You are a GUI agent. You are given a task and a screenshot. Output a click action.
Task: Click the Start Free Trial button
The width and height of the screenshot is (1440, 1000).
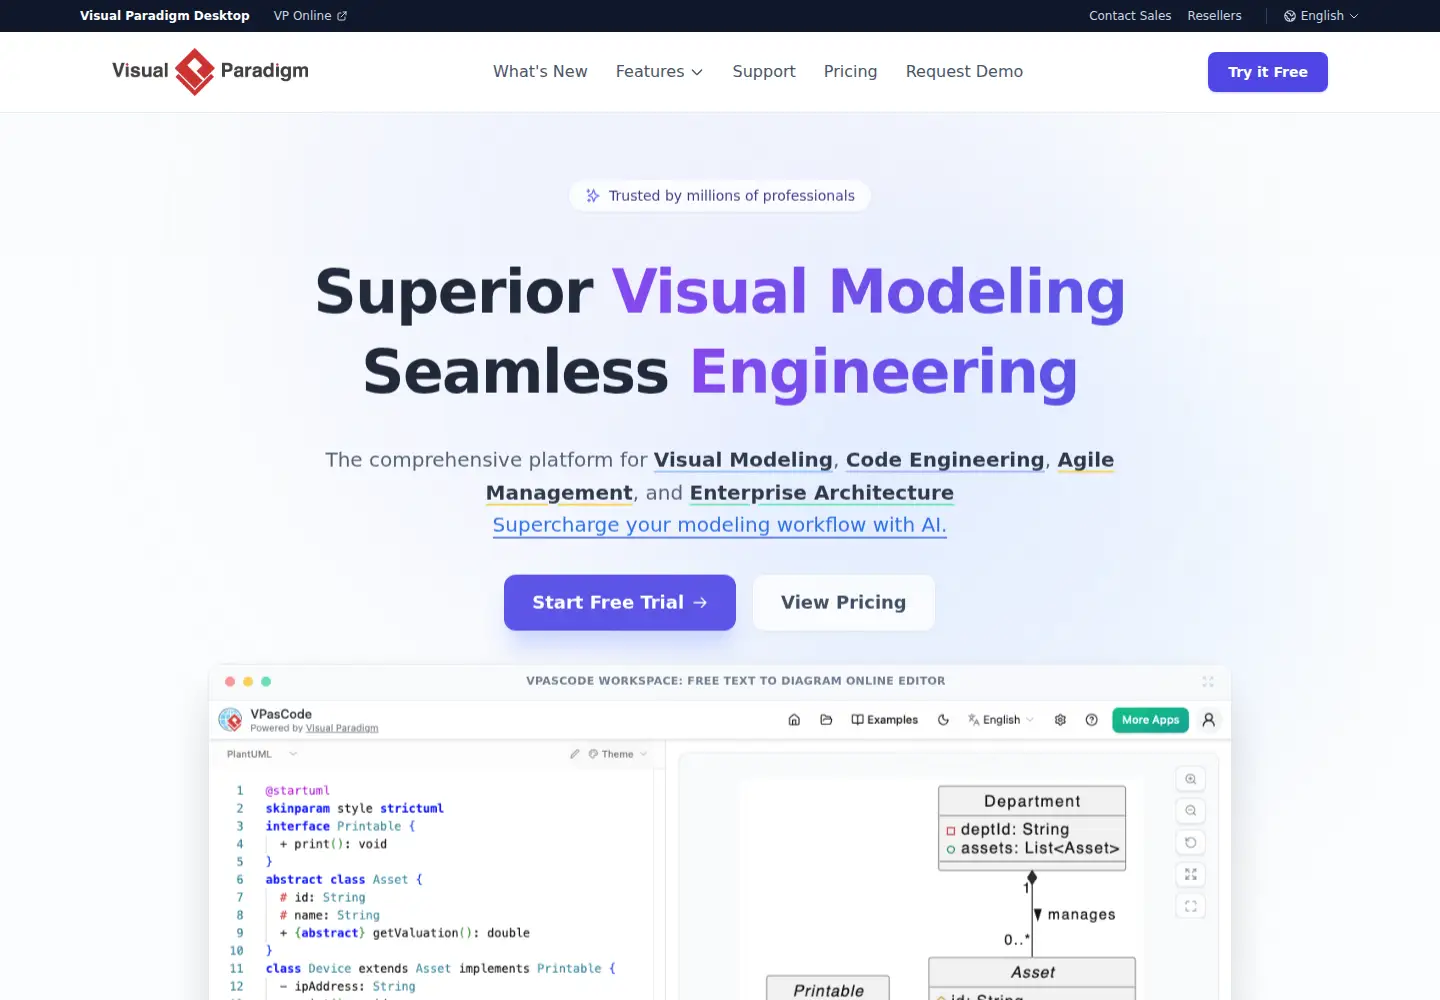tap(620, 602)
